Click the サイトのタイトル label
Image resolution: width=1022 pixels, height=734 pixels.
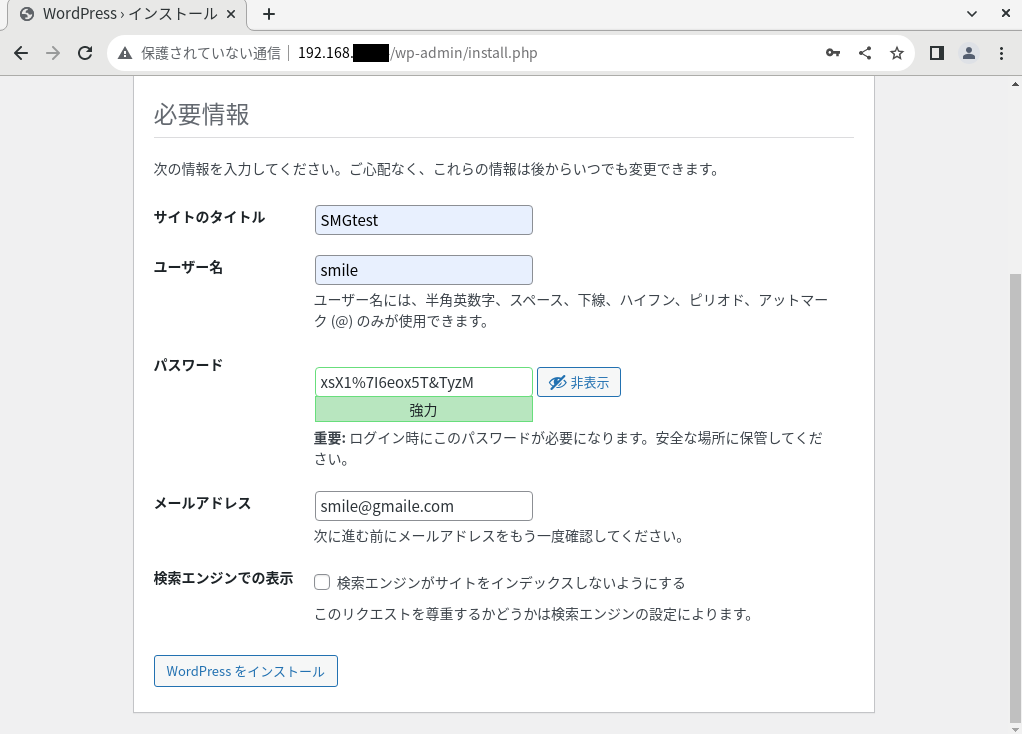click(209, 217)
